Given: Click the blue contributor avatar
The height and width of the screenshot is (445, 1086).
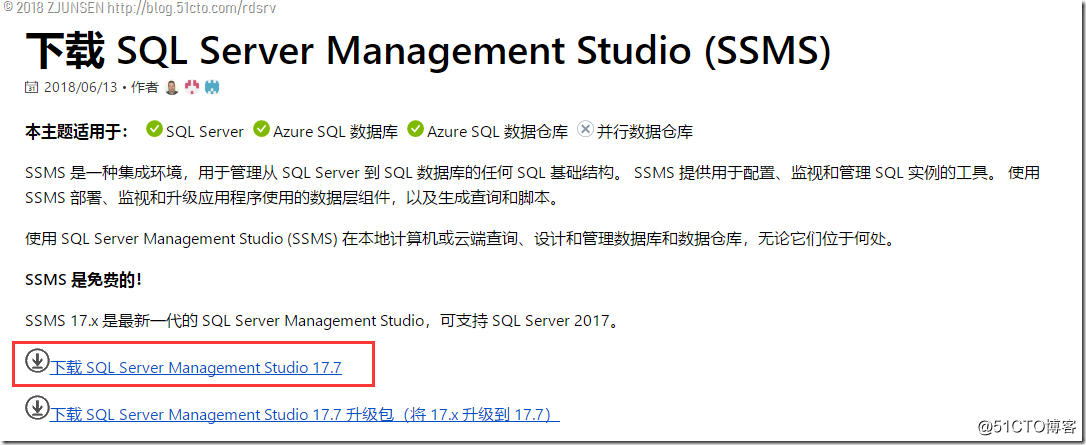Looking at the screenshot, I should coord(211,88).
